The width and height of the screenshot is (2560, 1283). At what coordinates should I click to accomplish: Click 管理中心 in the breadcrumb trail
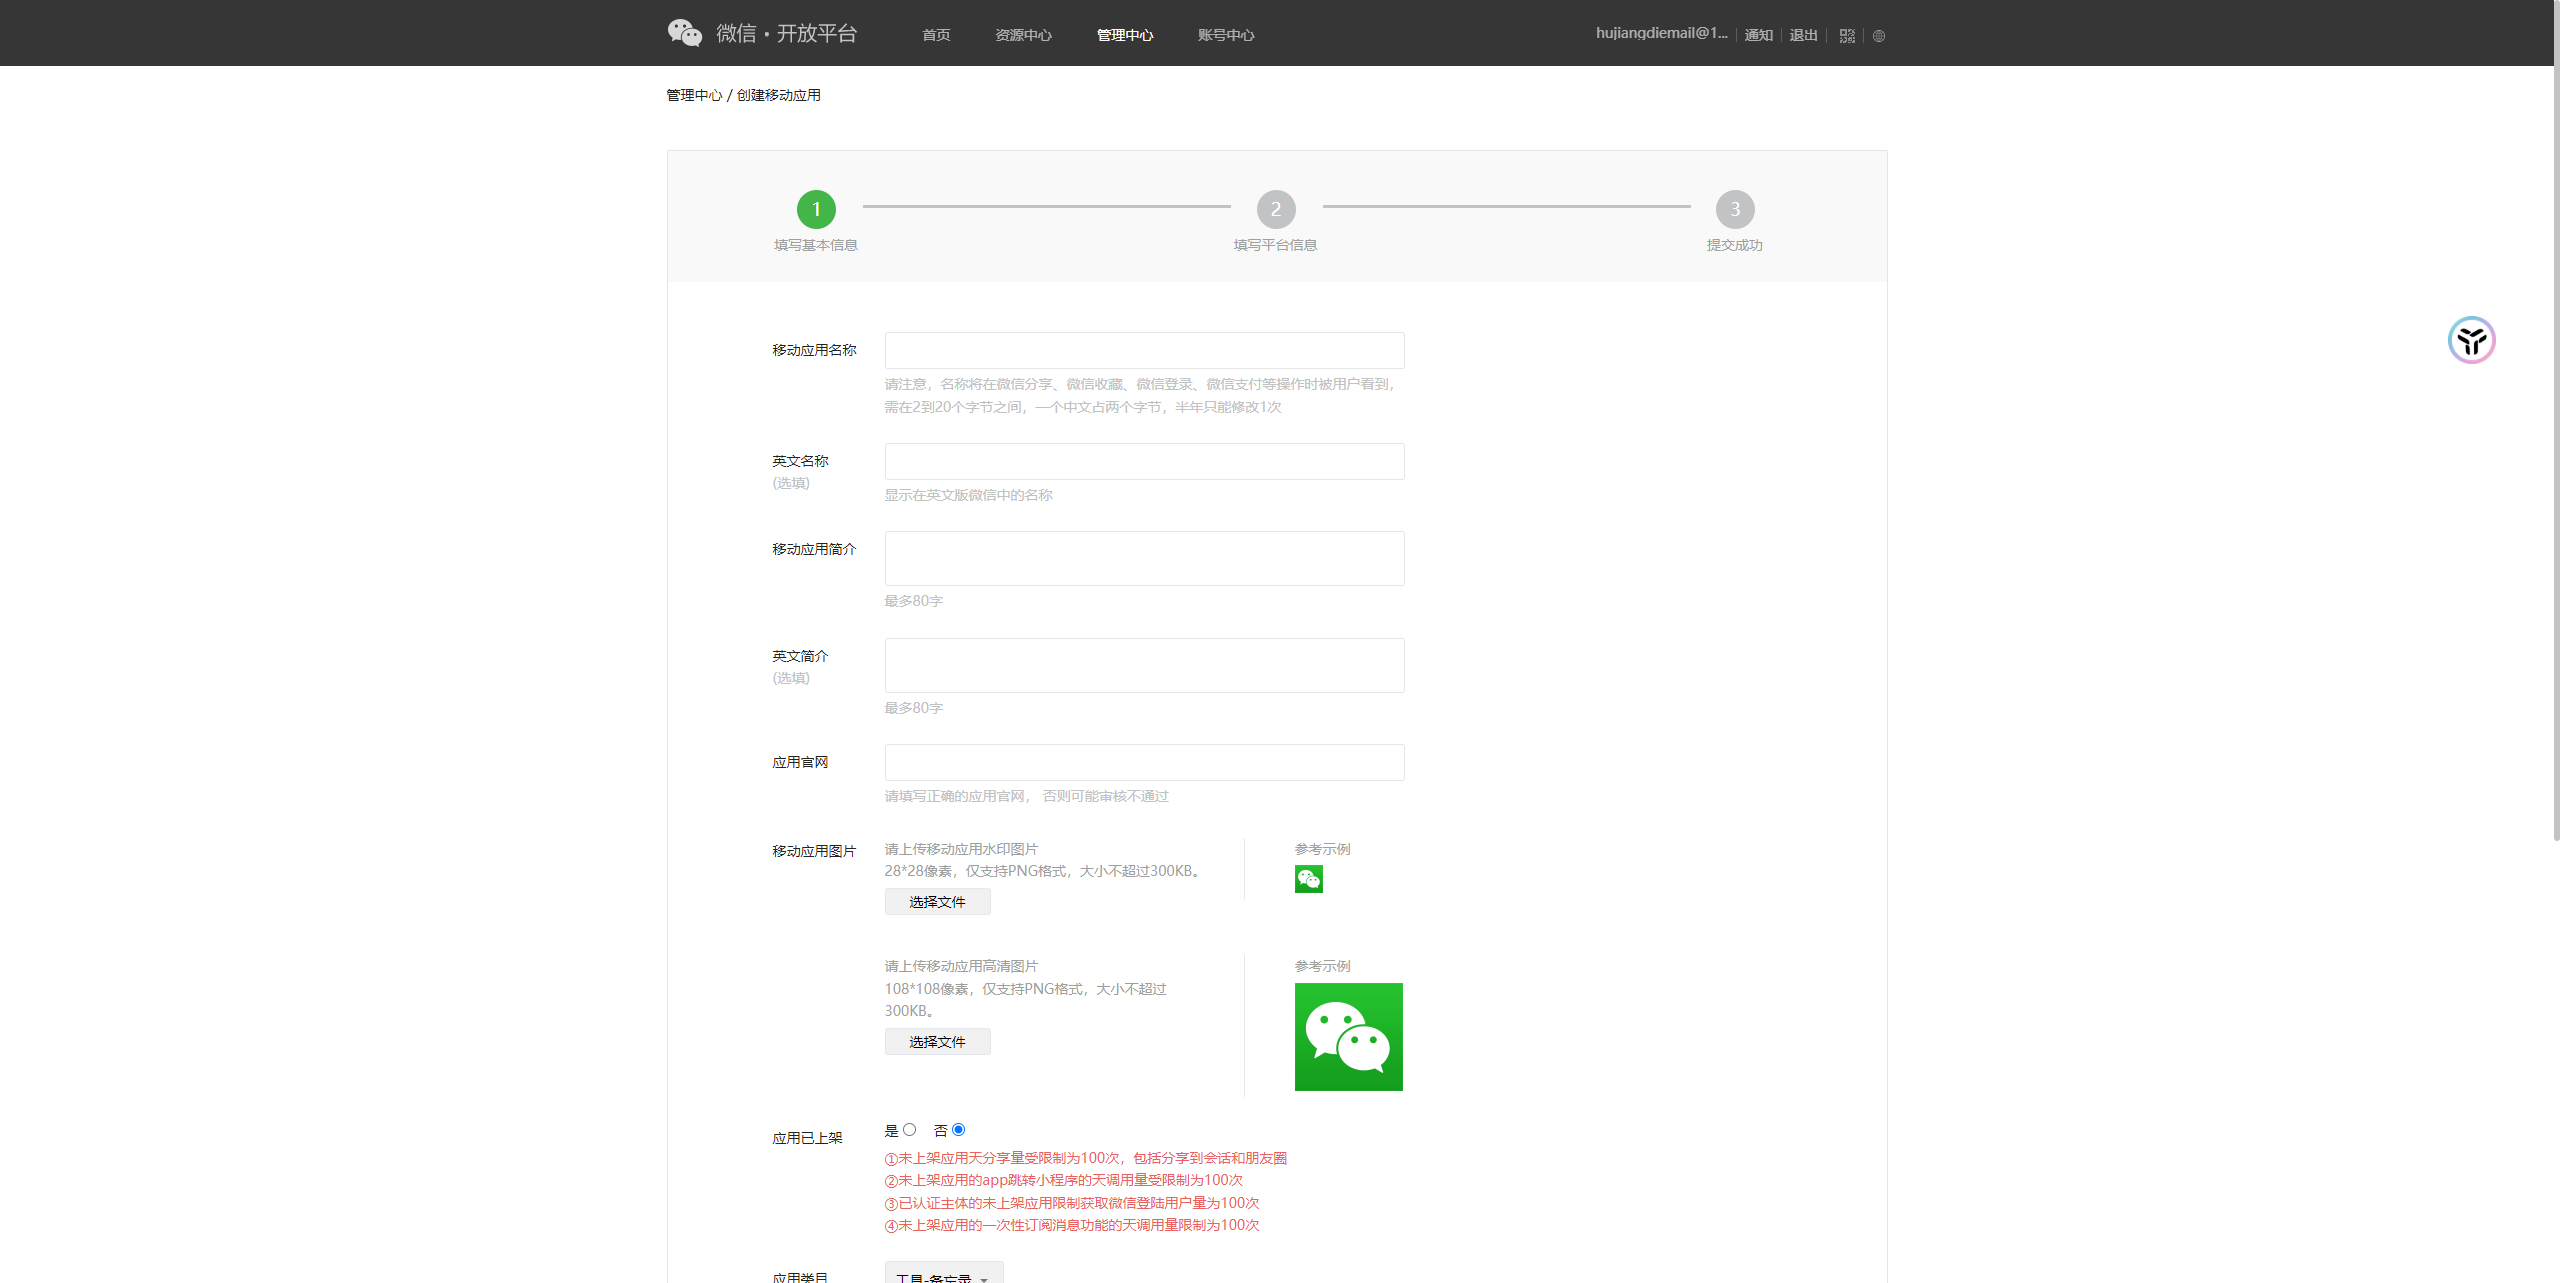[693, 95]
